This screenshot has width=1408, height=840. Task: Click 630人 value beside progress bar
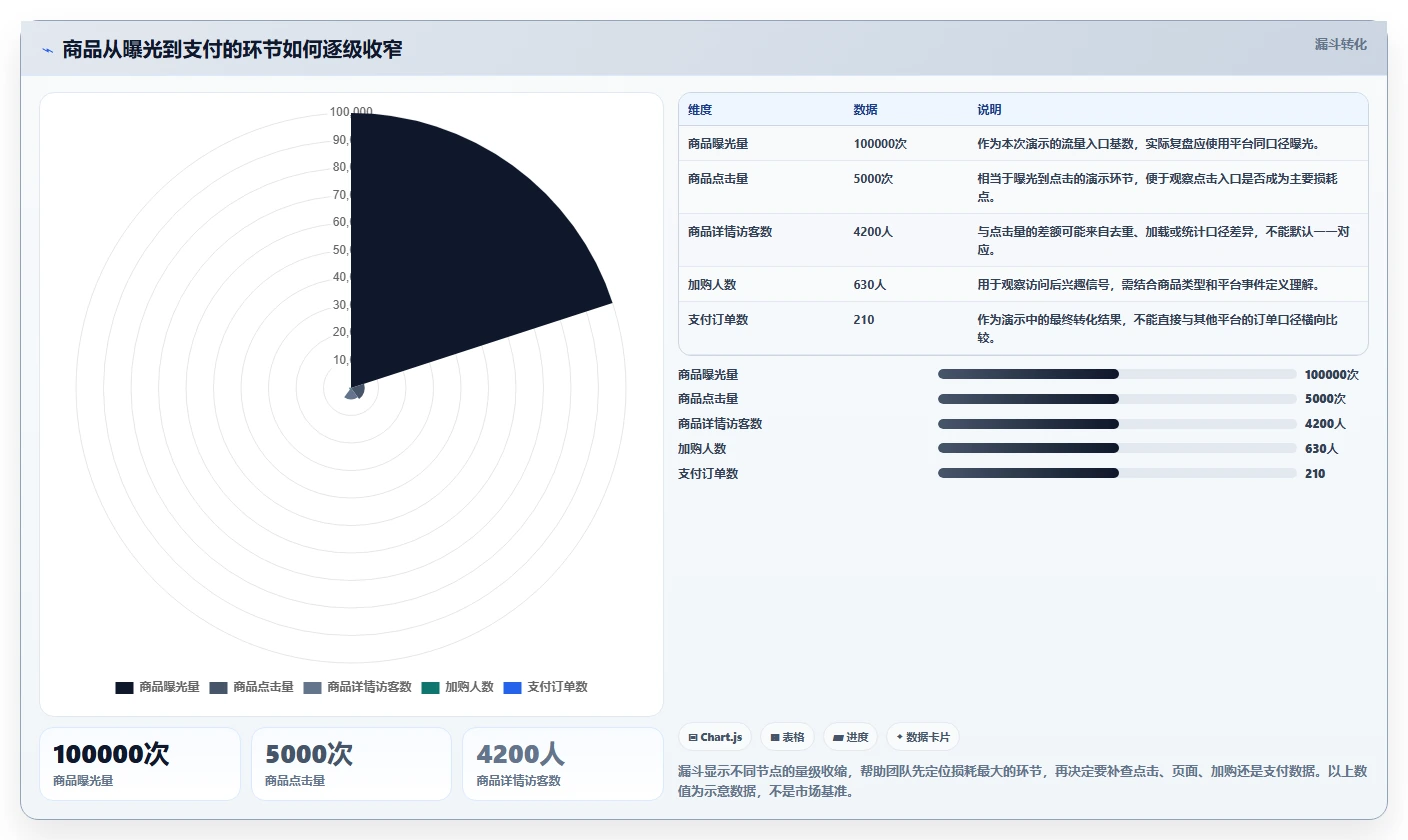1321,449
